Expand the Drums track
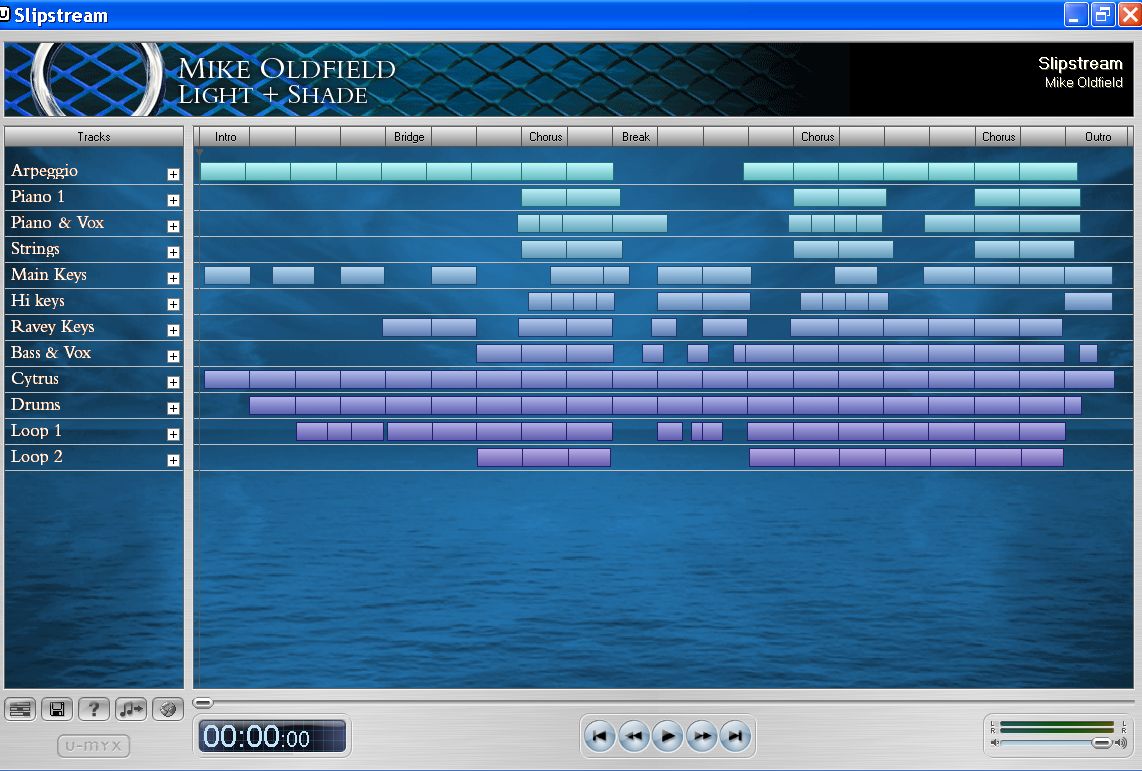This screenshot has width=1142, height=771. click(173, 408)
